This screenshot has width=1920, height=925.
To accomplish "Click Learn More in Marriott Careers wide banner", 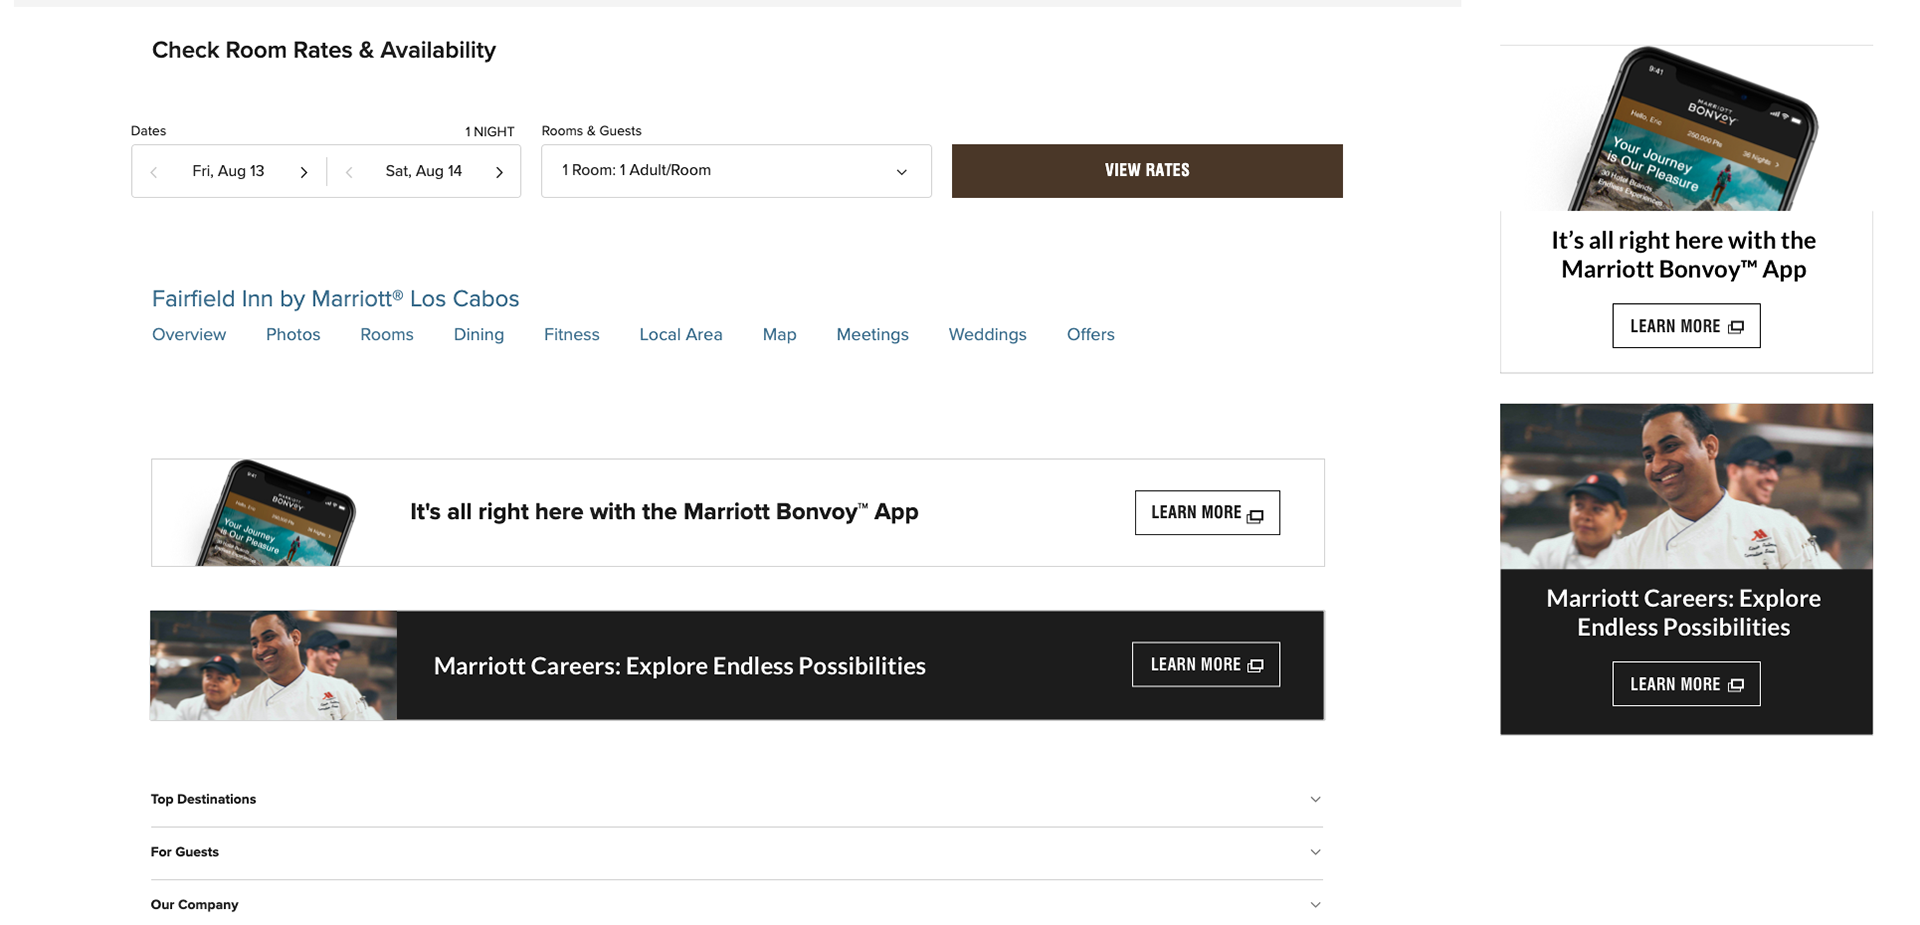I will coord(1206,665).
